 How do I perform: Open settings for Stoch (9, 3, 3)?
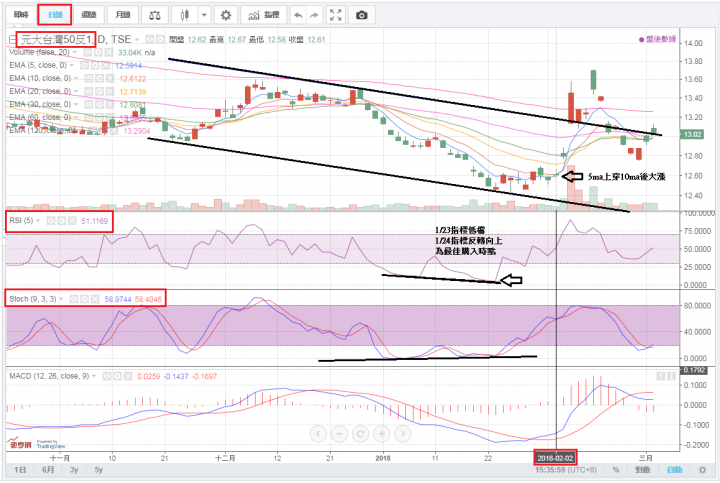[84, 299]
